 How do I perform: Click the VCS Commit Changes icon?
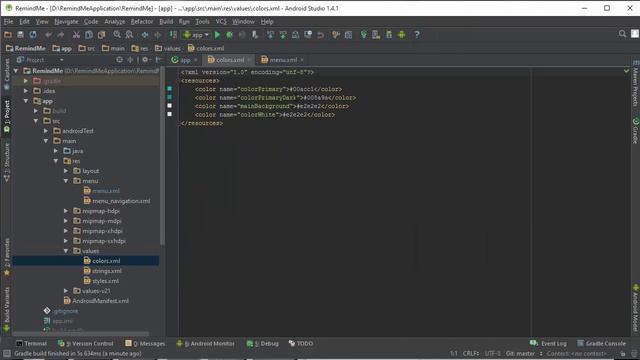[x=283, y=35]
